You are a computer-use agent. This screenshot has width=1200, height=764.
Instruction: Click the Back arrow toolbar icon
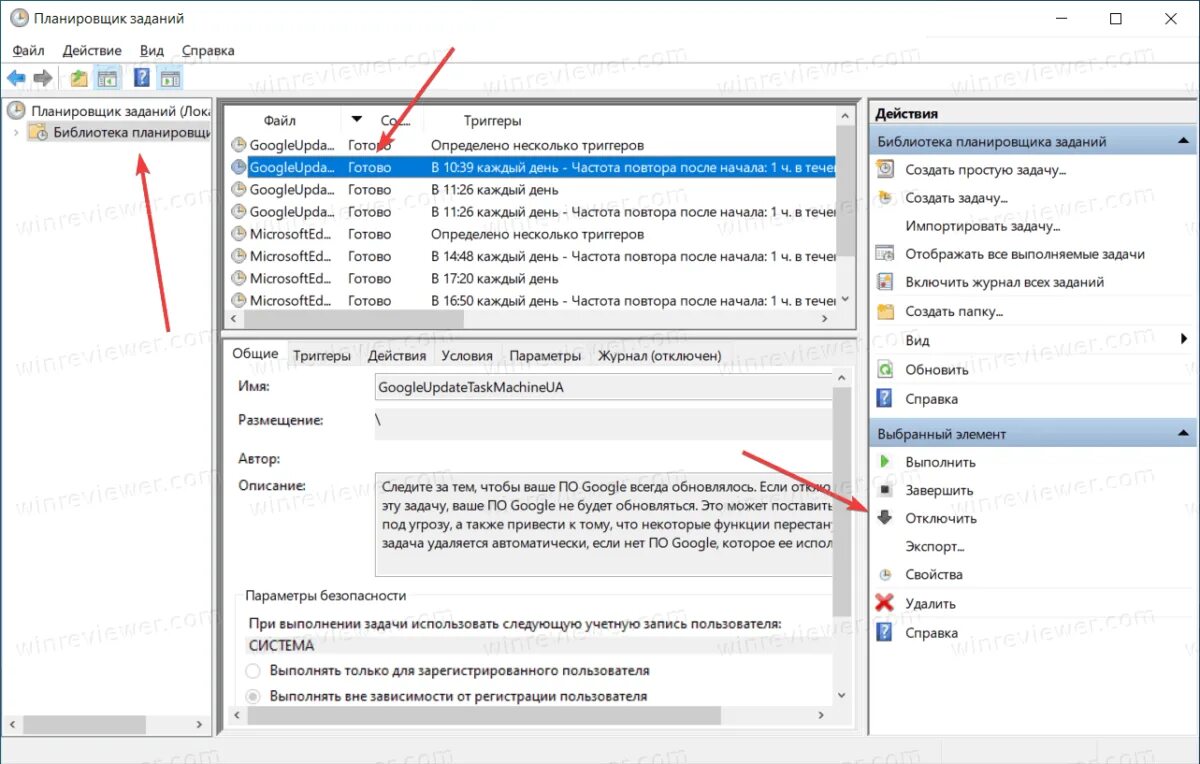[16, 78]
